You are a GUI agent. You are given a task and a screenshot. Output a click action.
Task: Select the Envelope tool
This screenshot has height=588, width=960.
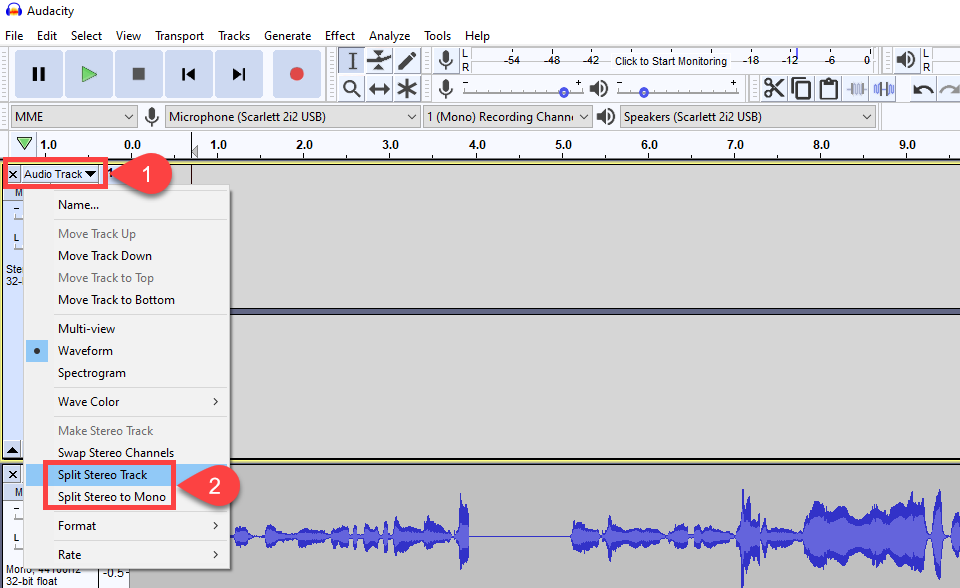pyautogui.click(x=379, y=60)
